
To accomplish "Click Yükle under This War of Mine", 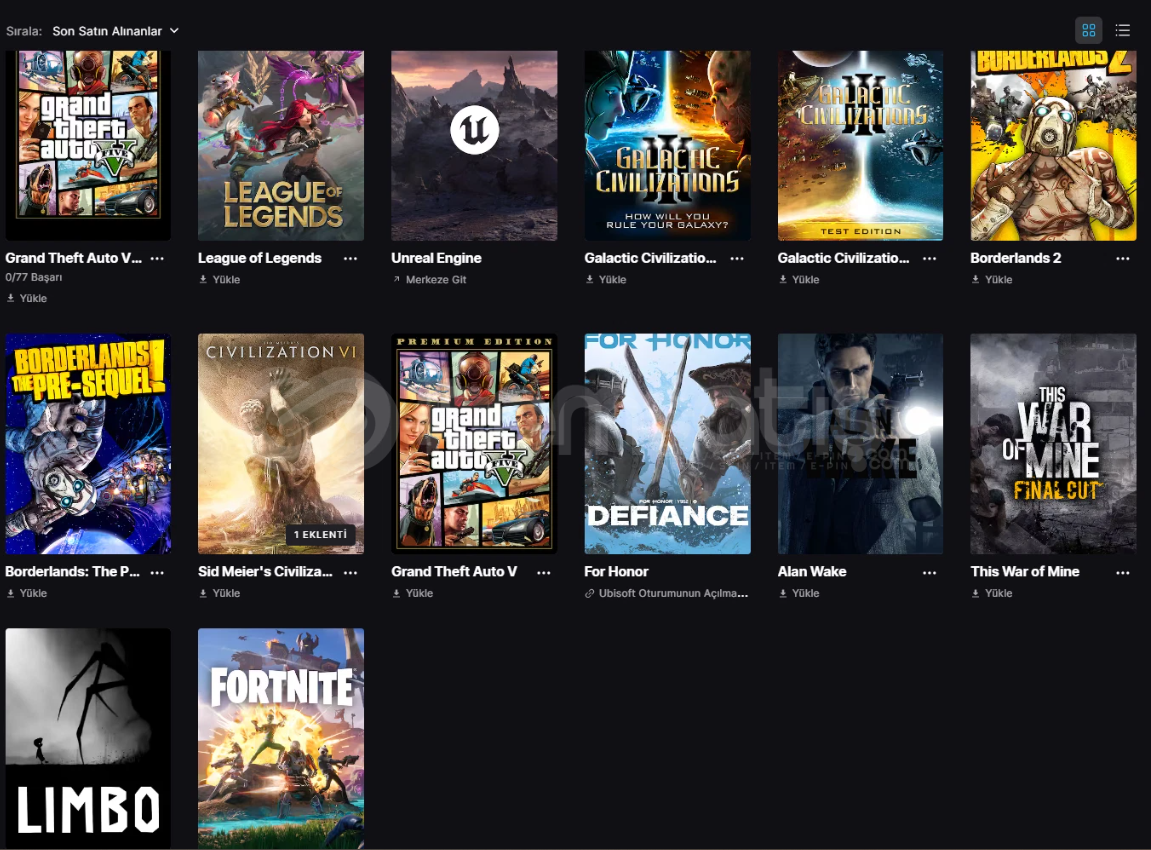I will (x=992, y=593).
